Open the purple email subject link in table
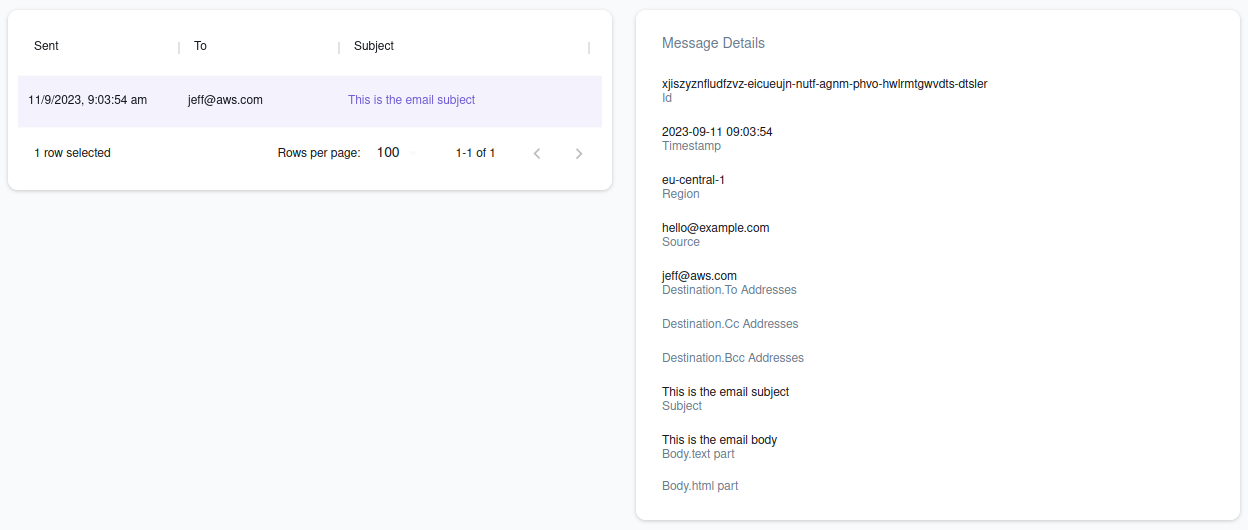The width and height of the screenshot is (1248, 530). (411, 100)
